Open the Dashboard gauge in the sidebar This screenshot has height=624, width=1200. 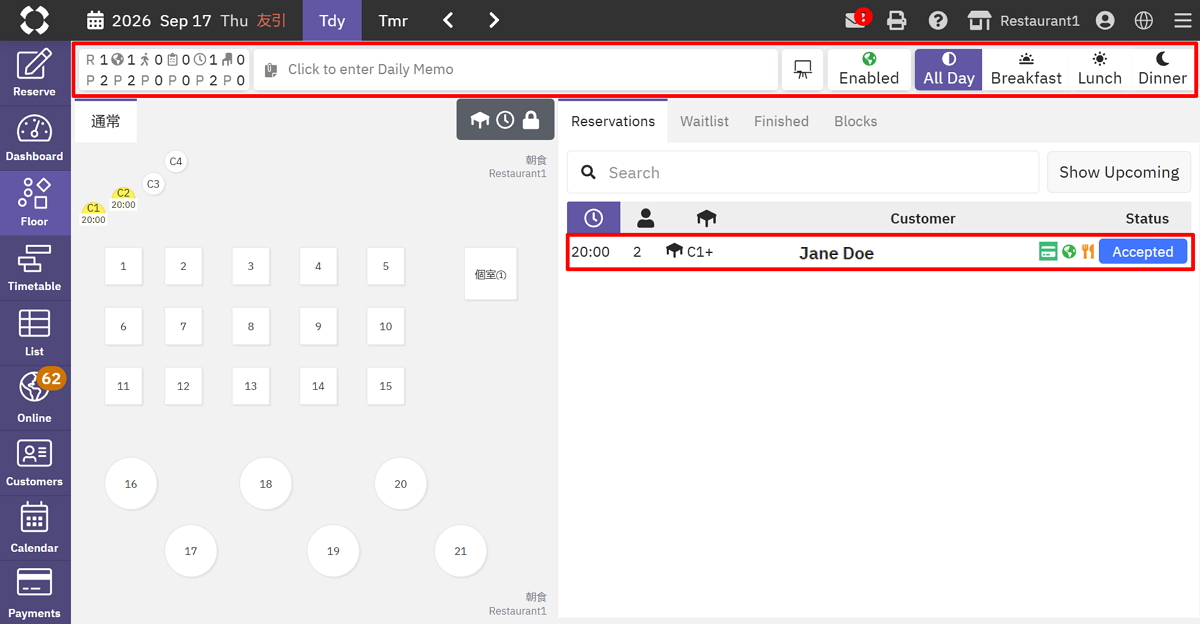coord(35,138)
